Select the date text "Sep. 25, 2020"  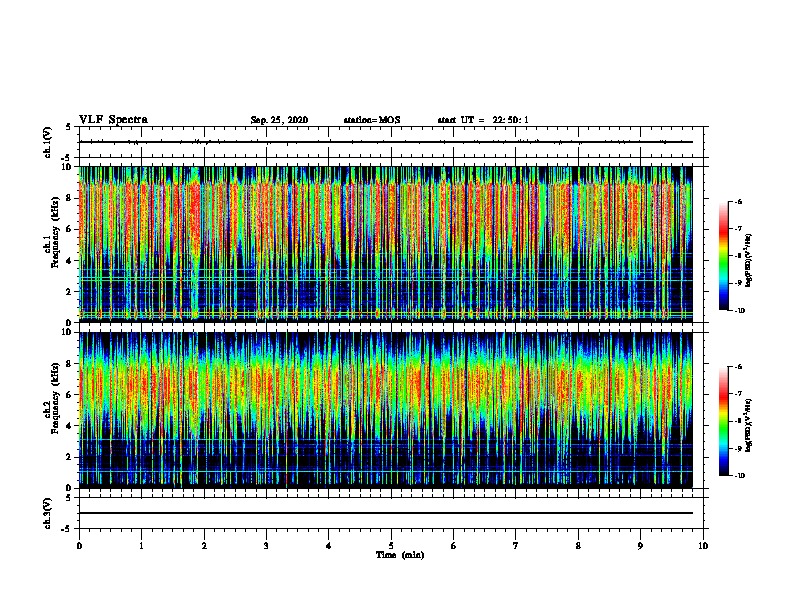pos(279,120)
